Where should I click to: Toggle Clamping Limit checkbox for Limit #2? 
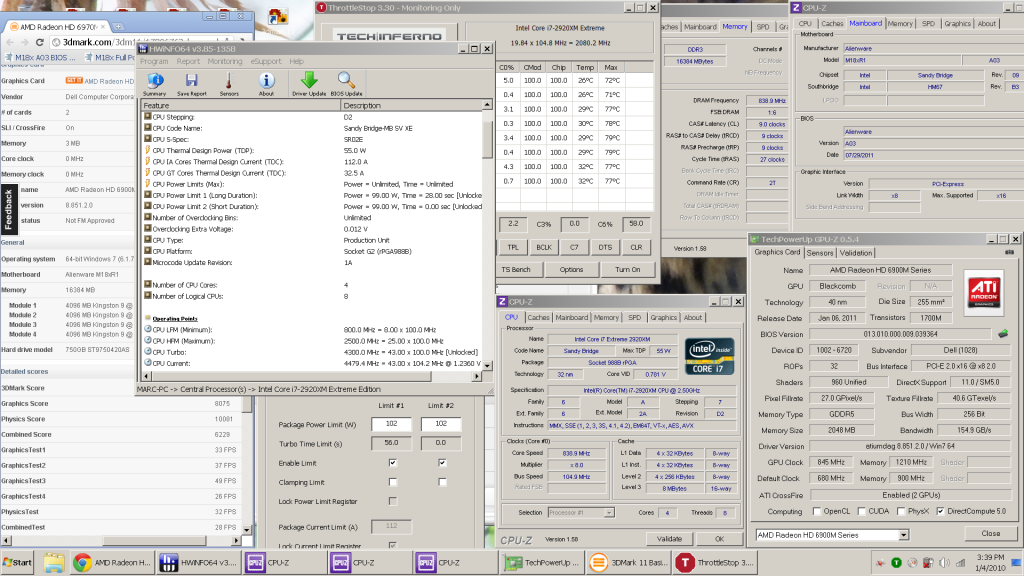(x=442, y=482)
